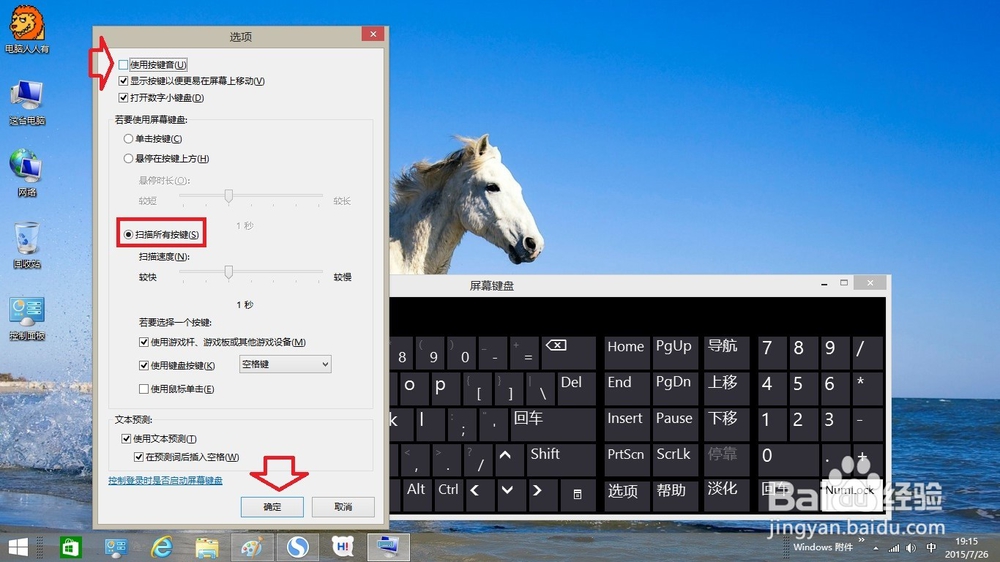Adjust the 扫描速度 slider thumb
1000x562 pixels.
point(228,272)
